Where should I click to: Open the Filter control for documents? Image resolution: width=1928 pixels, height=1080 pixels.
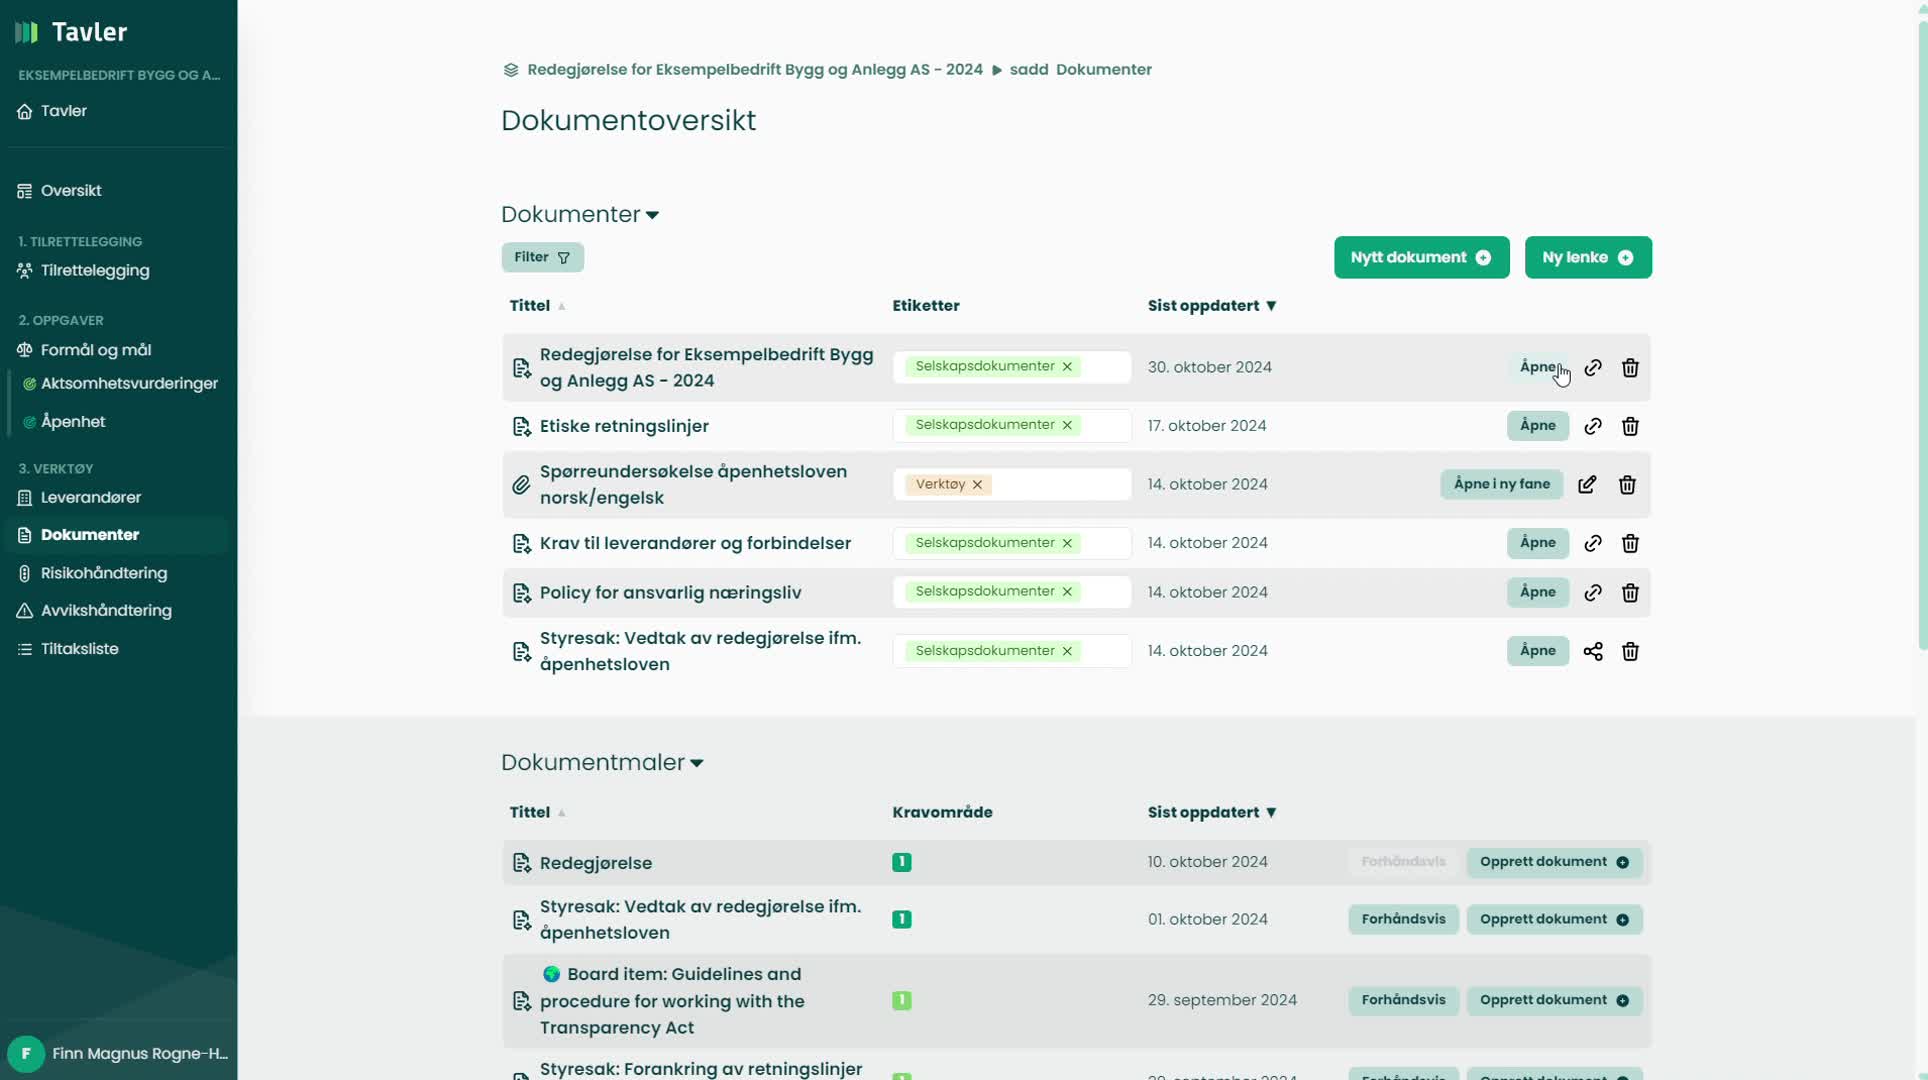tap(542, 258)
